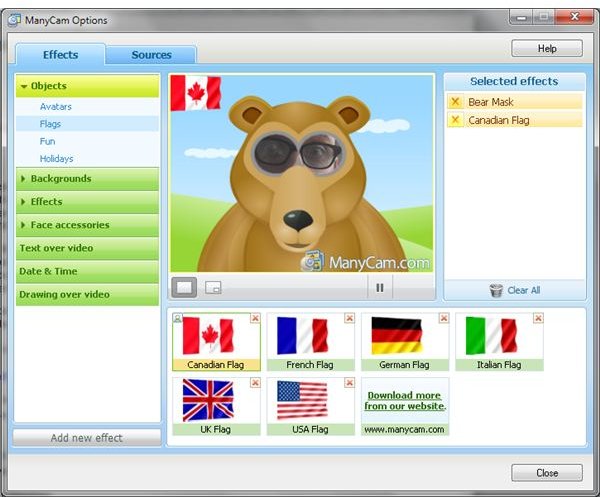Switch to picture-in-picture view mode
The image size is (600, 497).
click(213, 287)
